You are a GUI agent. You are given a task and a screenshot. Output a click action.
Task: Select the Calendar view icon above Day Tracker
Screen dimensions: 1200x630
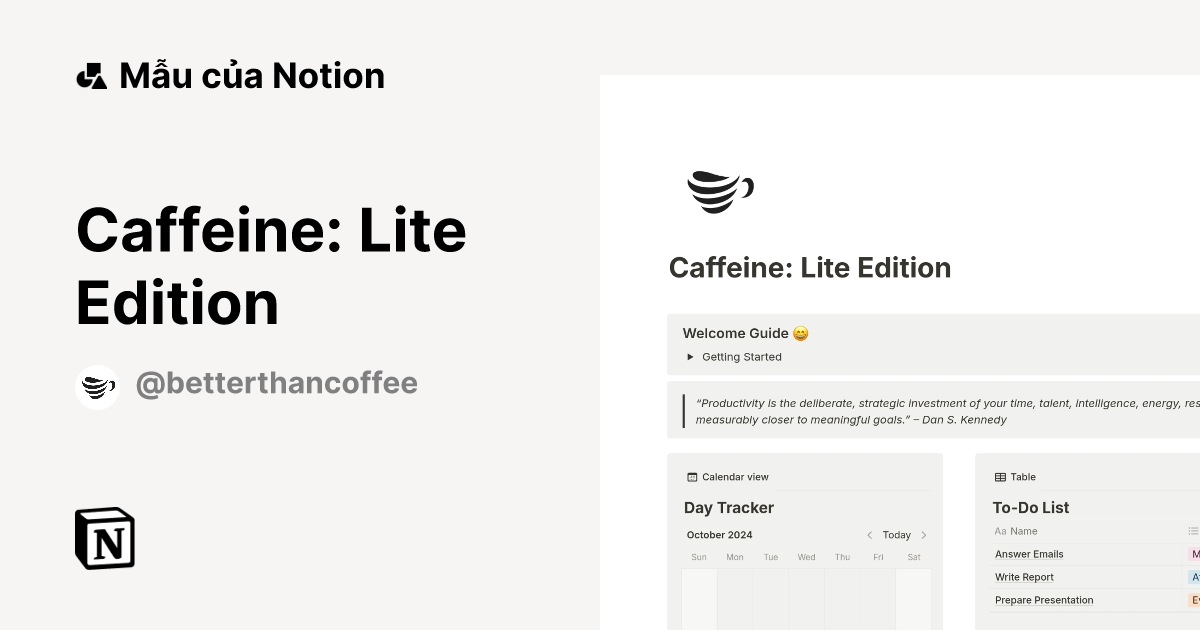tap(691, 476)
